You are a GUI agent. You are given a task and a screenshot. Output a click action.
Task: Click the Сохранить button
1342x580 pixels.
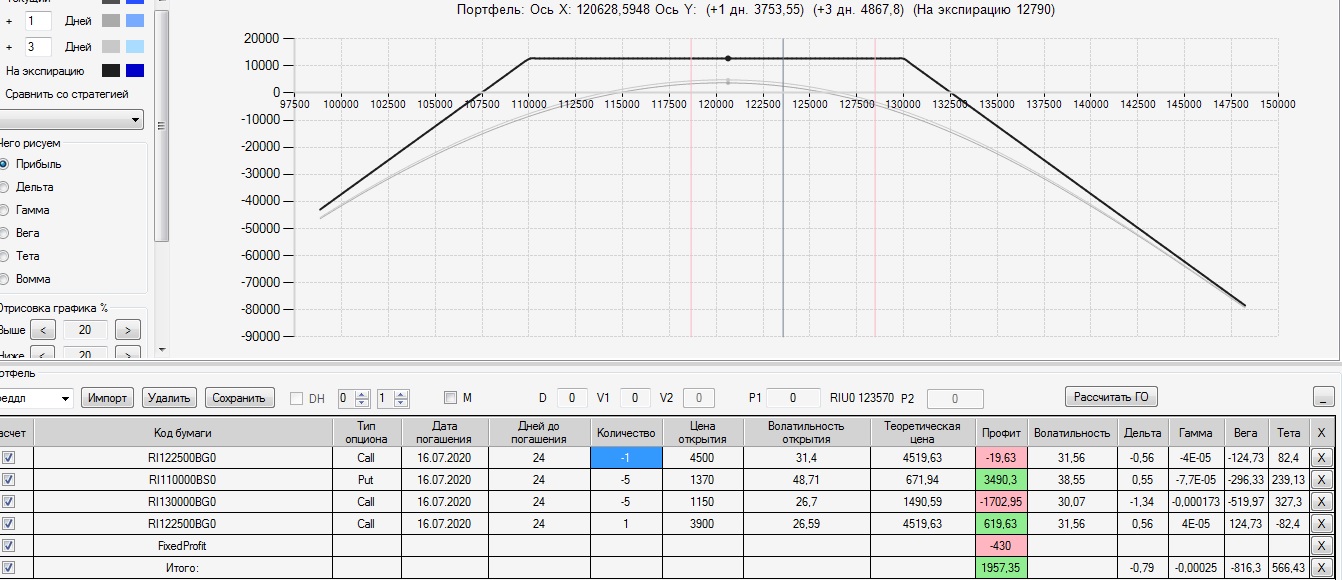240,398
